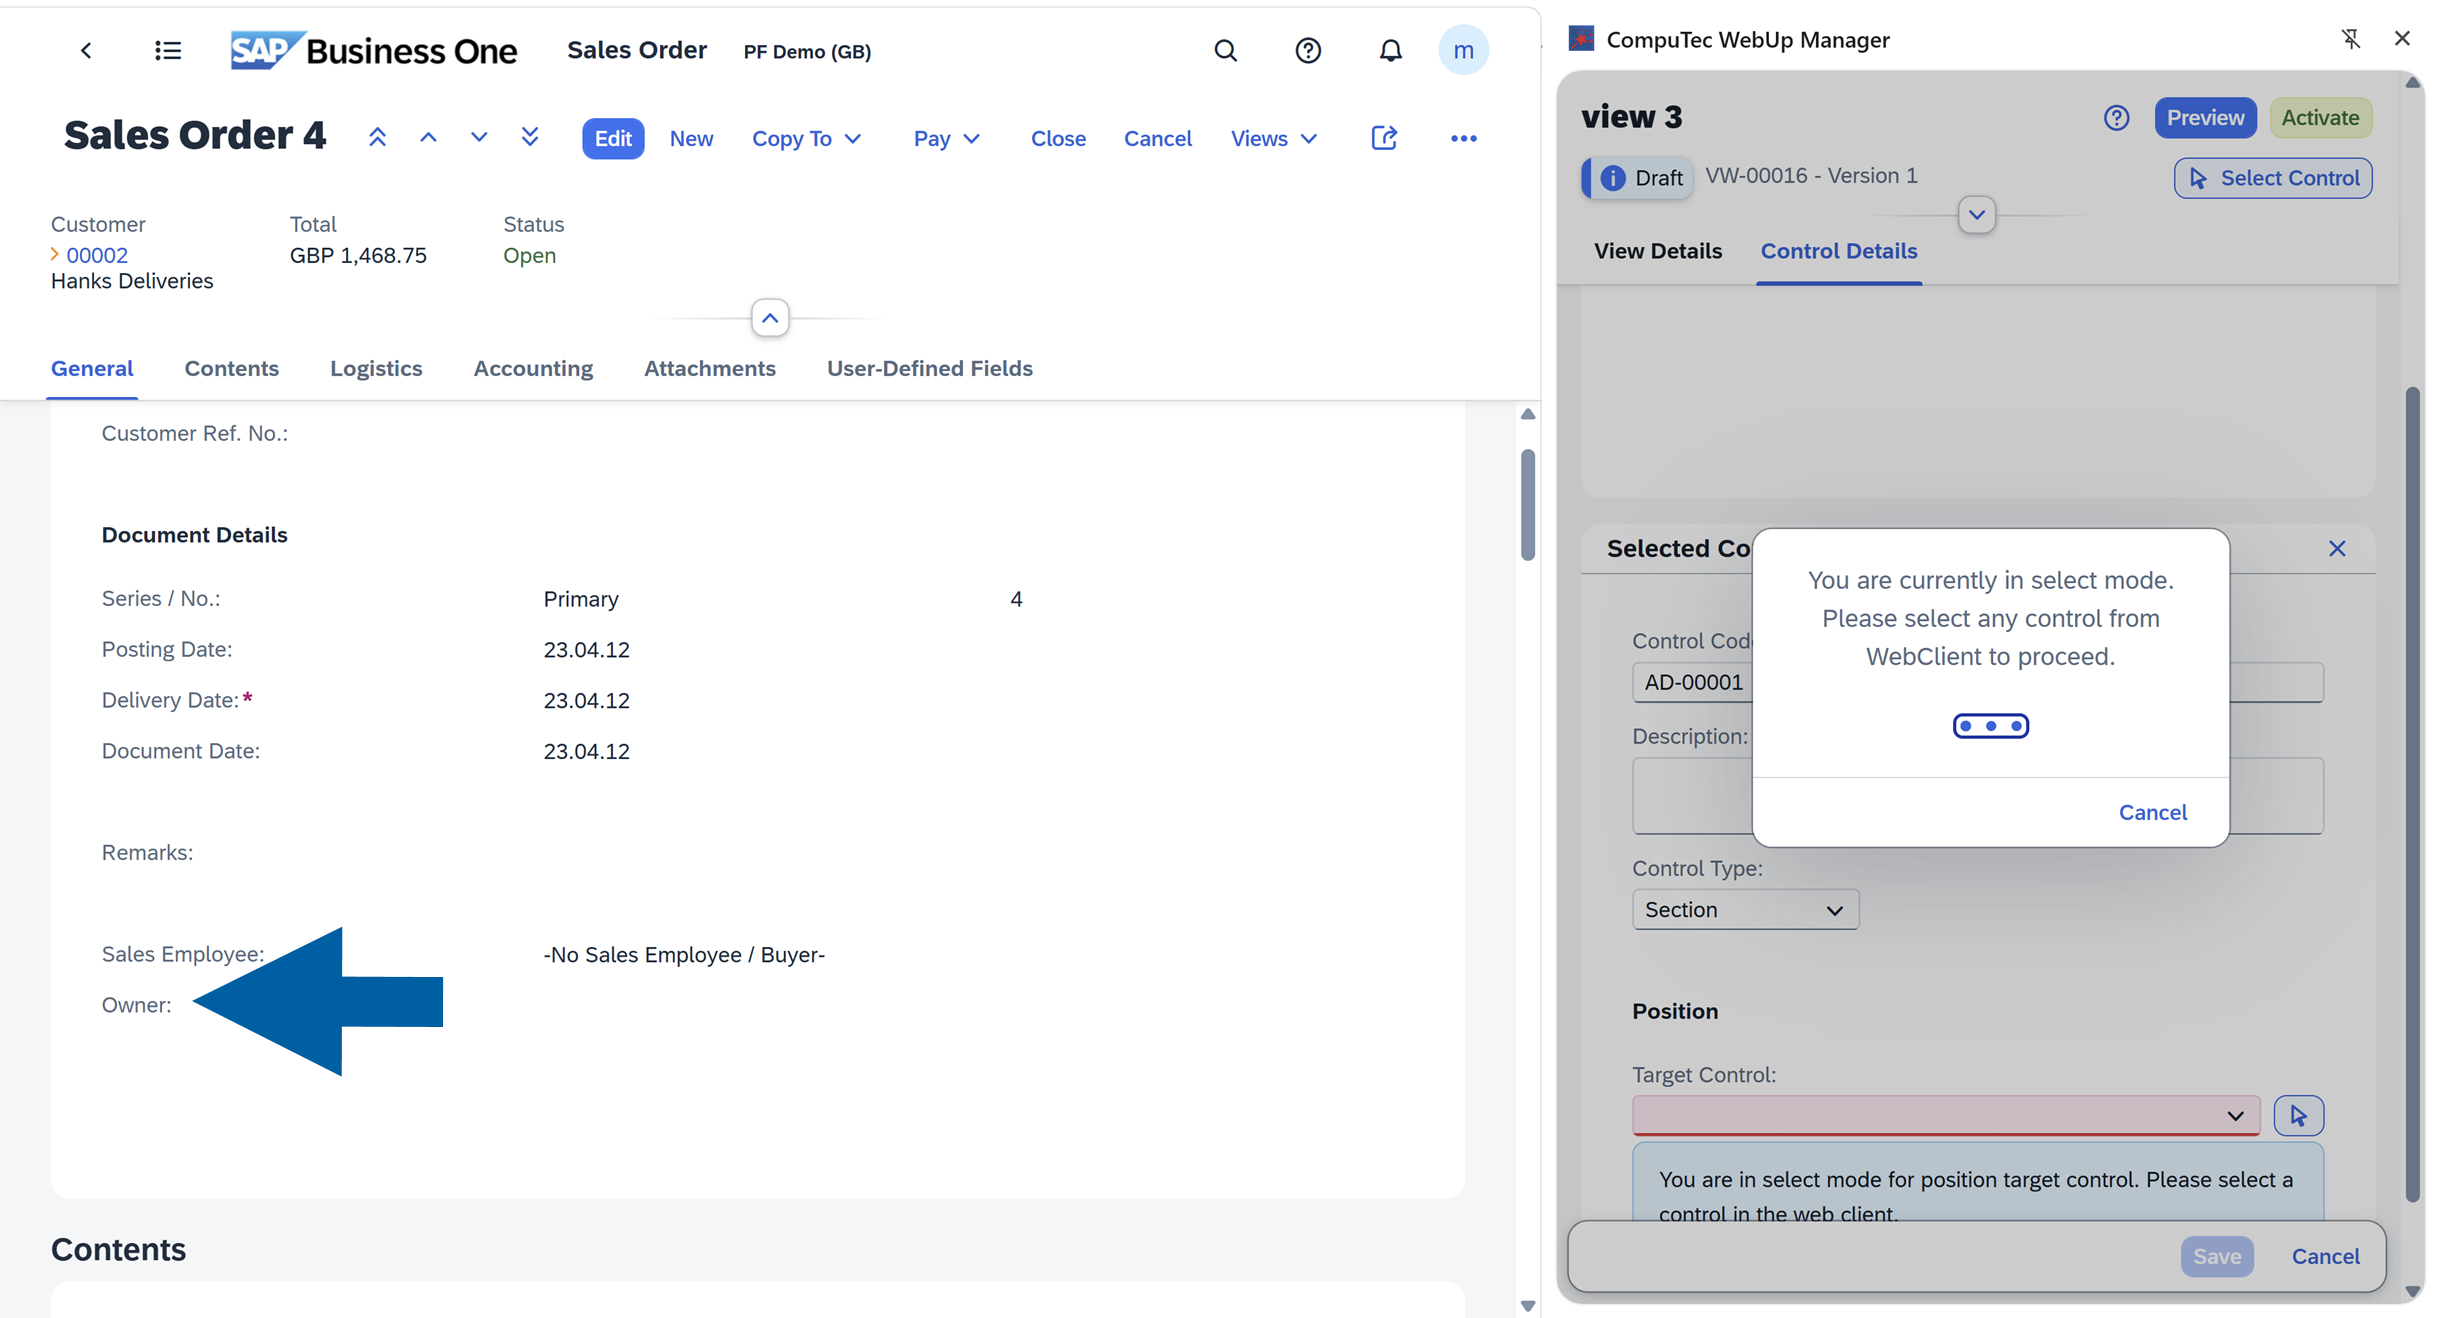Image resolution: width=2439 pixels, height=1318 pixels.
Task: Open the more actions ellipsis menu
Action: tap(1463, 138)
